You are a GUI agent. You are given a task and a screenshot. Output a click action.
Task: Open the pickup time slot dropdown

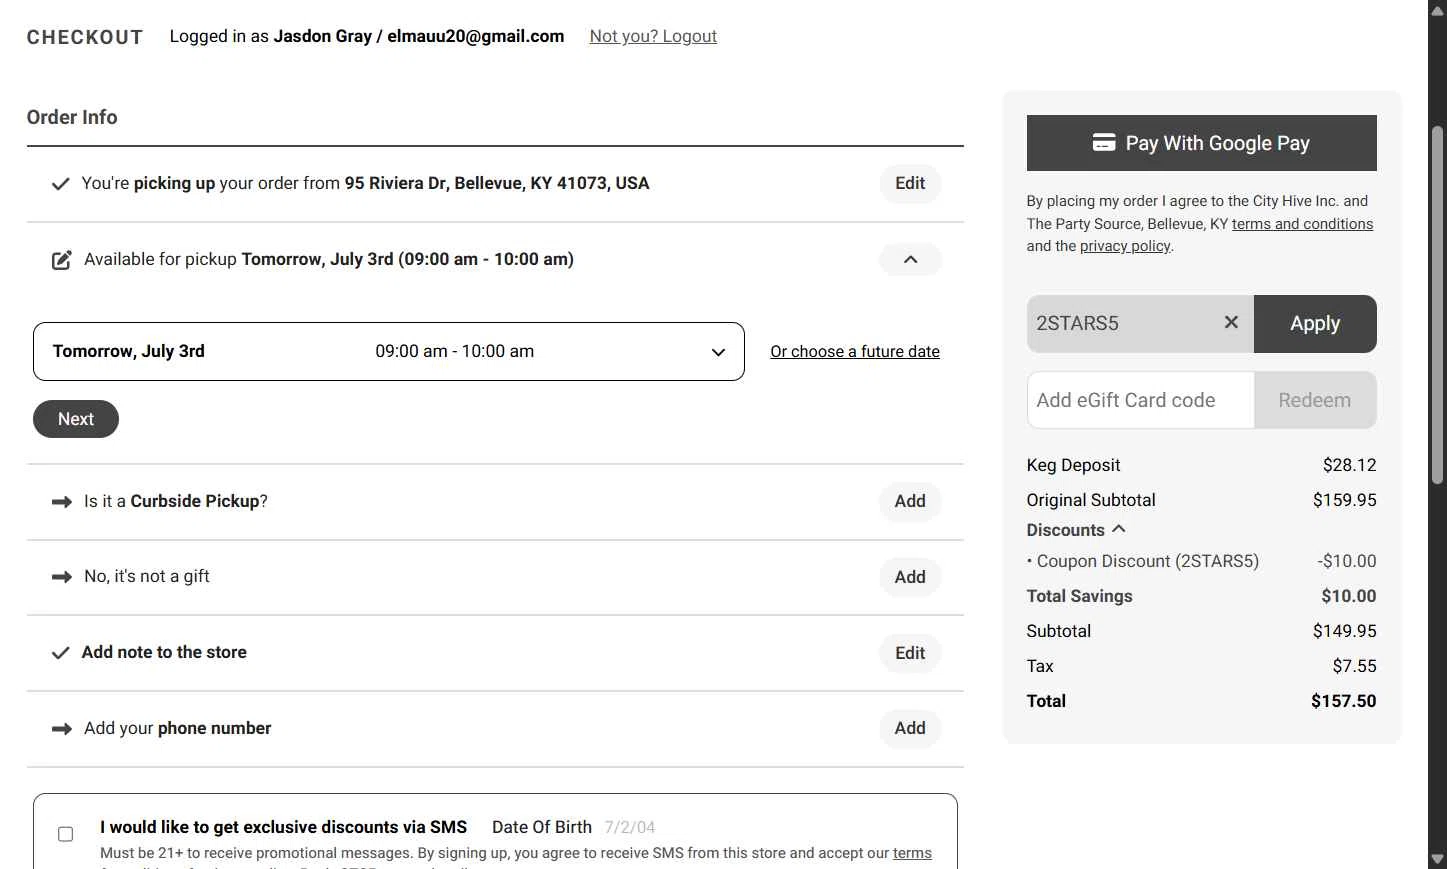pos(389,351)
